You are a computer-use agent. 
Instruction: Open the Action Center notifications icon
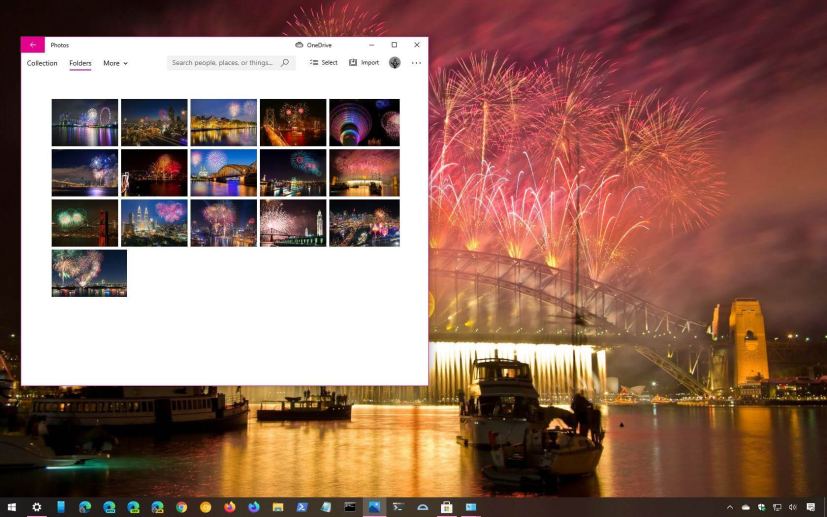(x=811, y=508)
